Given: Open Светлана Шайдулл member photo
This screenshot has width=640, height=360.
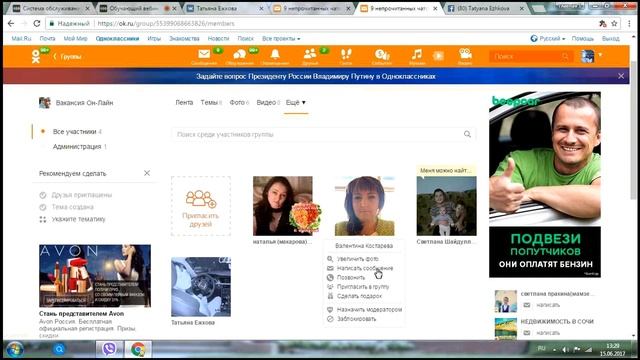Looking at the screenshot, I should pyautogui.click(x=446, y=206).
